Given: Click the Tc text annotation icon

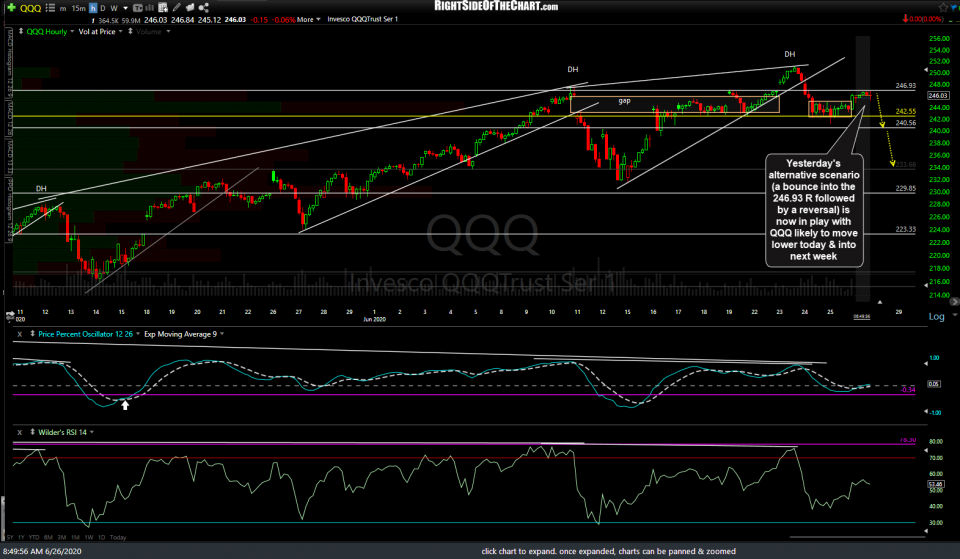Looking at the screenshot, I should coord(138,8).
